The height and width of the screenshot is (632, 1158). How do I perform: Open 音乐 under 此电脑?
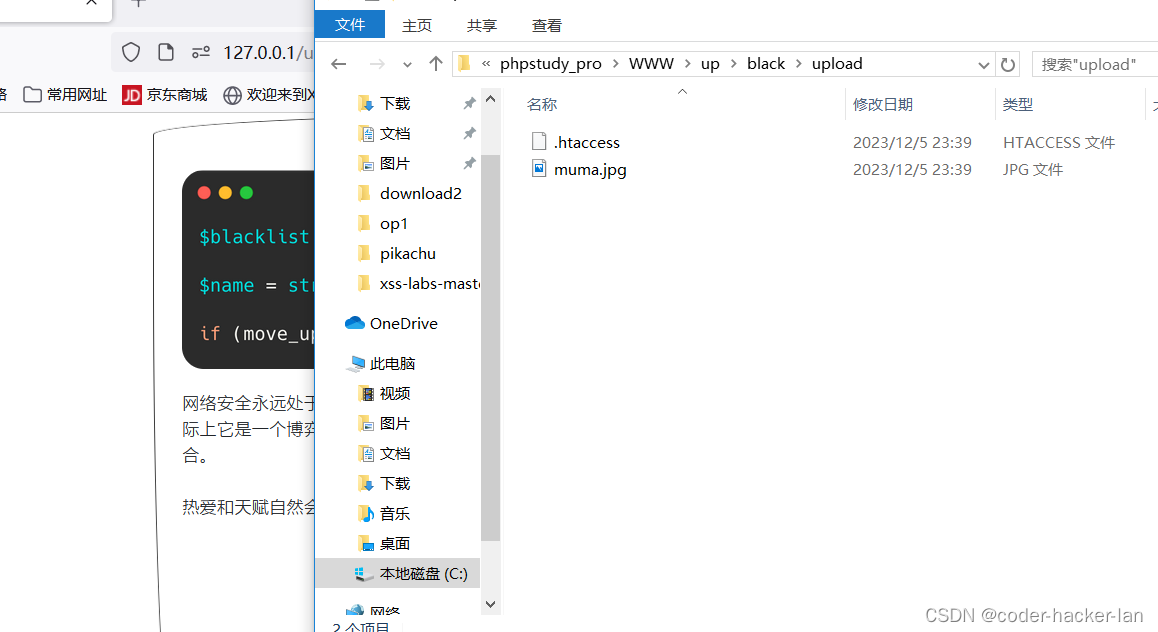pyautogui.click(x=394, y=514)
